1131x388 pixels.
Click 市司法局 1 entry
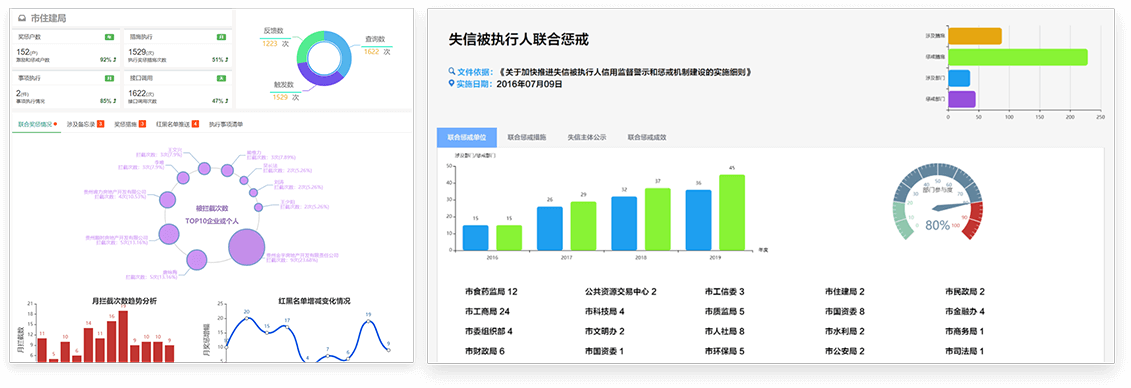(x=964, y=351)
